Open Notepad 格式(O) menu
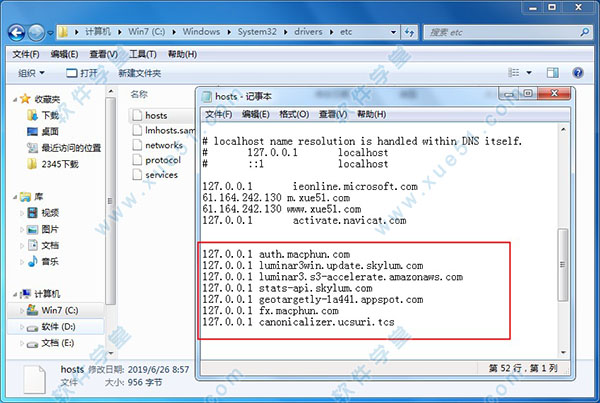The width and height of the screenshot is (600, 403). (x=294, y=114)
